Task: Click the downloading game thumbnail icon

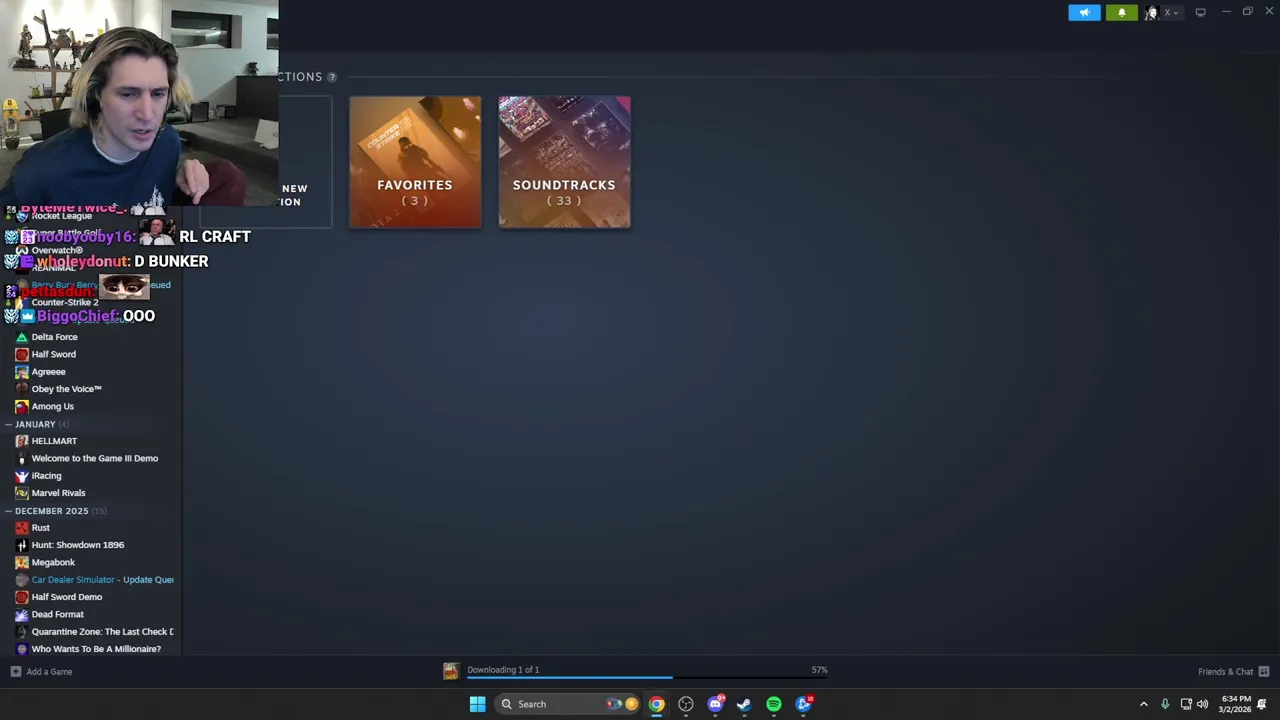Action: coord(451,671)
